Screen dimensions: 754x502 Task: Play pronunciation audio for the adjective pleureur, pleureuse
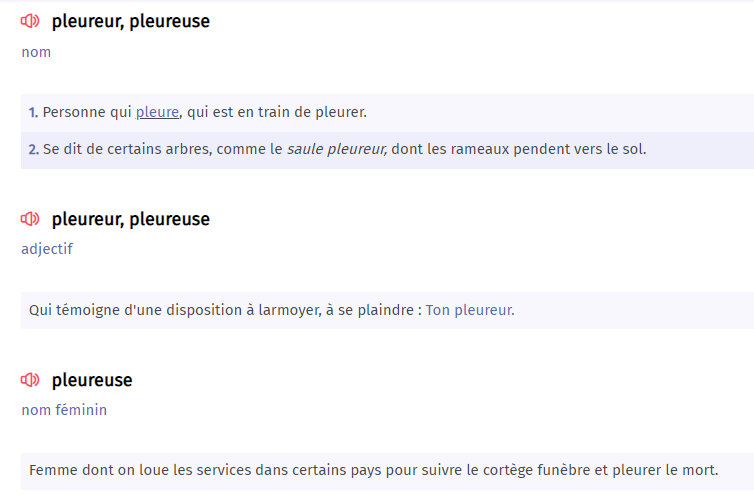point(30,219)
